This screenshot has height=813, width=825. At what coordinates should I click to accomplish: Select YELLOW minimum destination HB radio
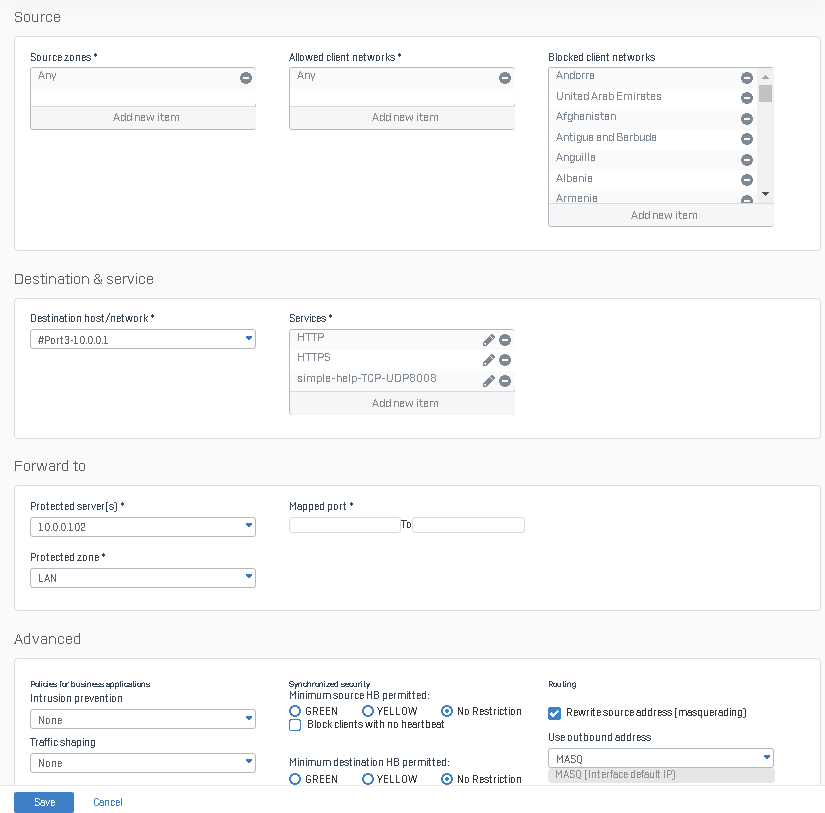click(368, 779)
